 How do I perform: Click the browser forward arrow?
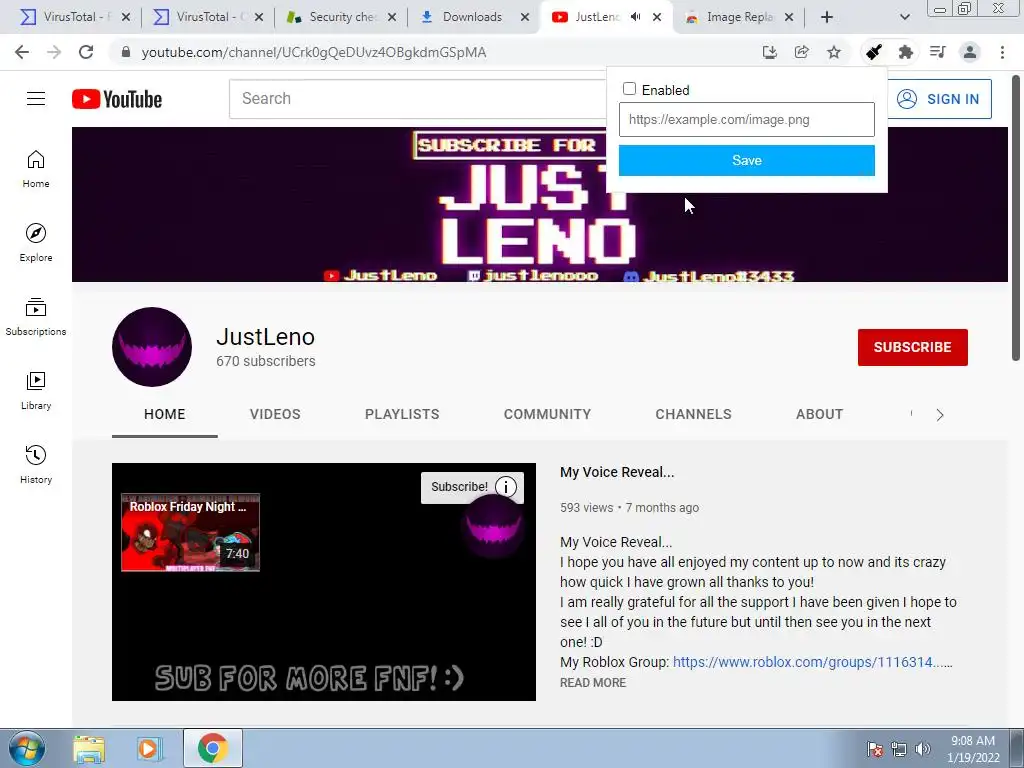(x=54, y=52)
